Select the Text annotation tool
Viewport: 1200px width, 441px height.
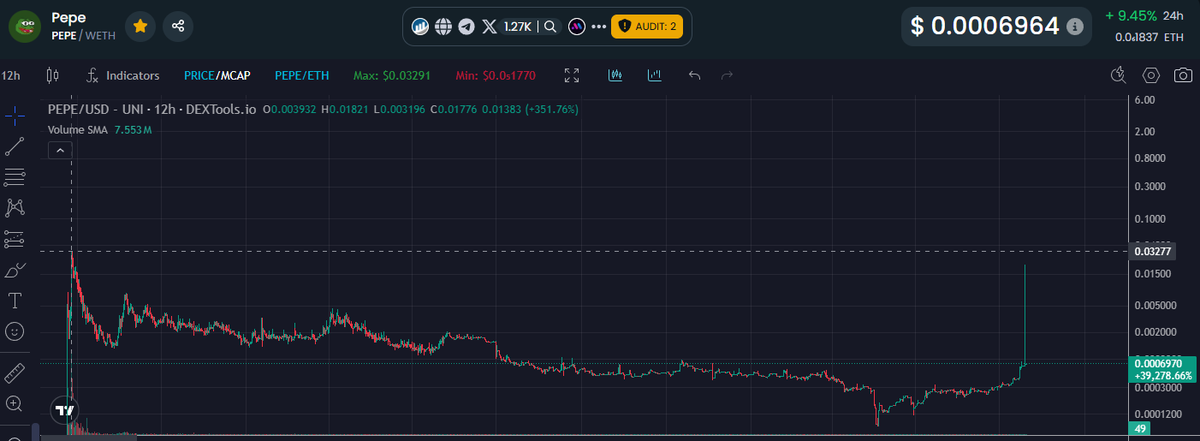[15, 300]
